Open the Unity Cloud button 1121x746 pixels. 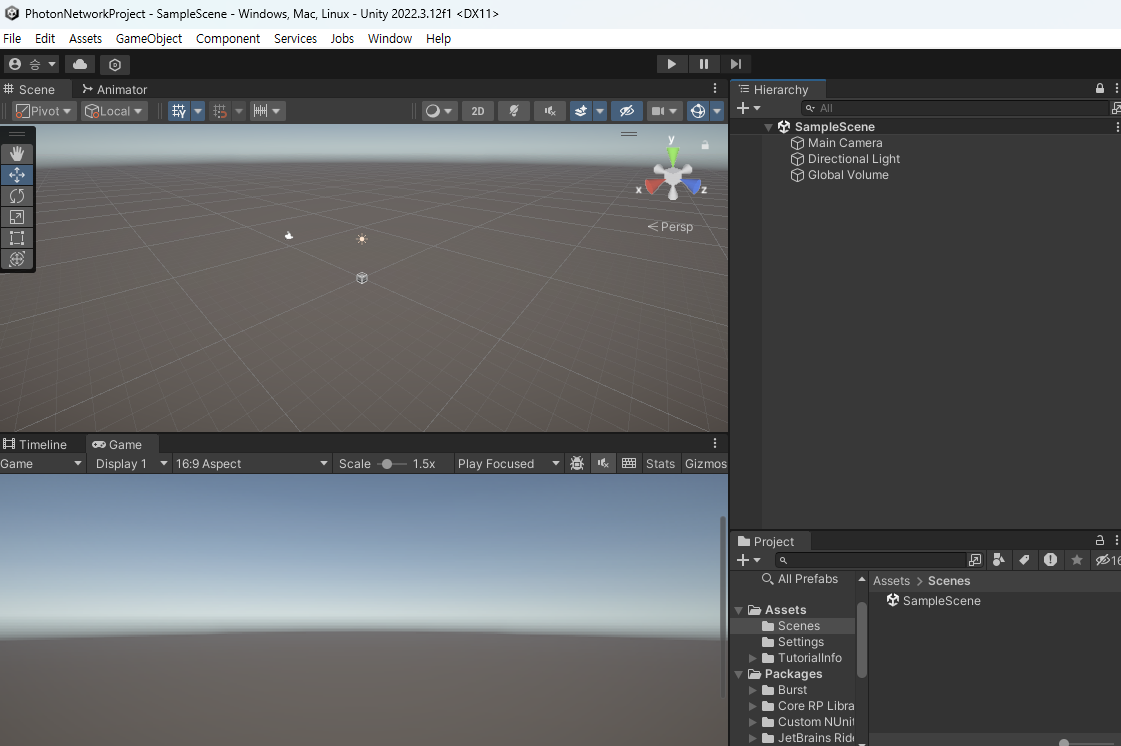click(80, 64)
